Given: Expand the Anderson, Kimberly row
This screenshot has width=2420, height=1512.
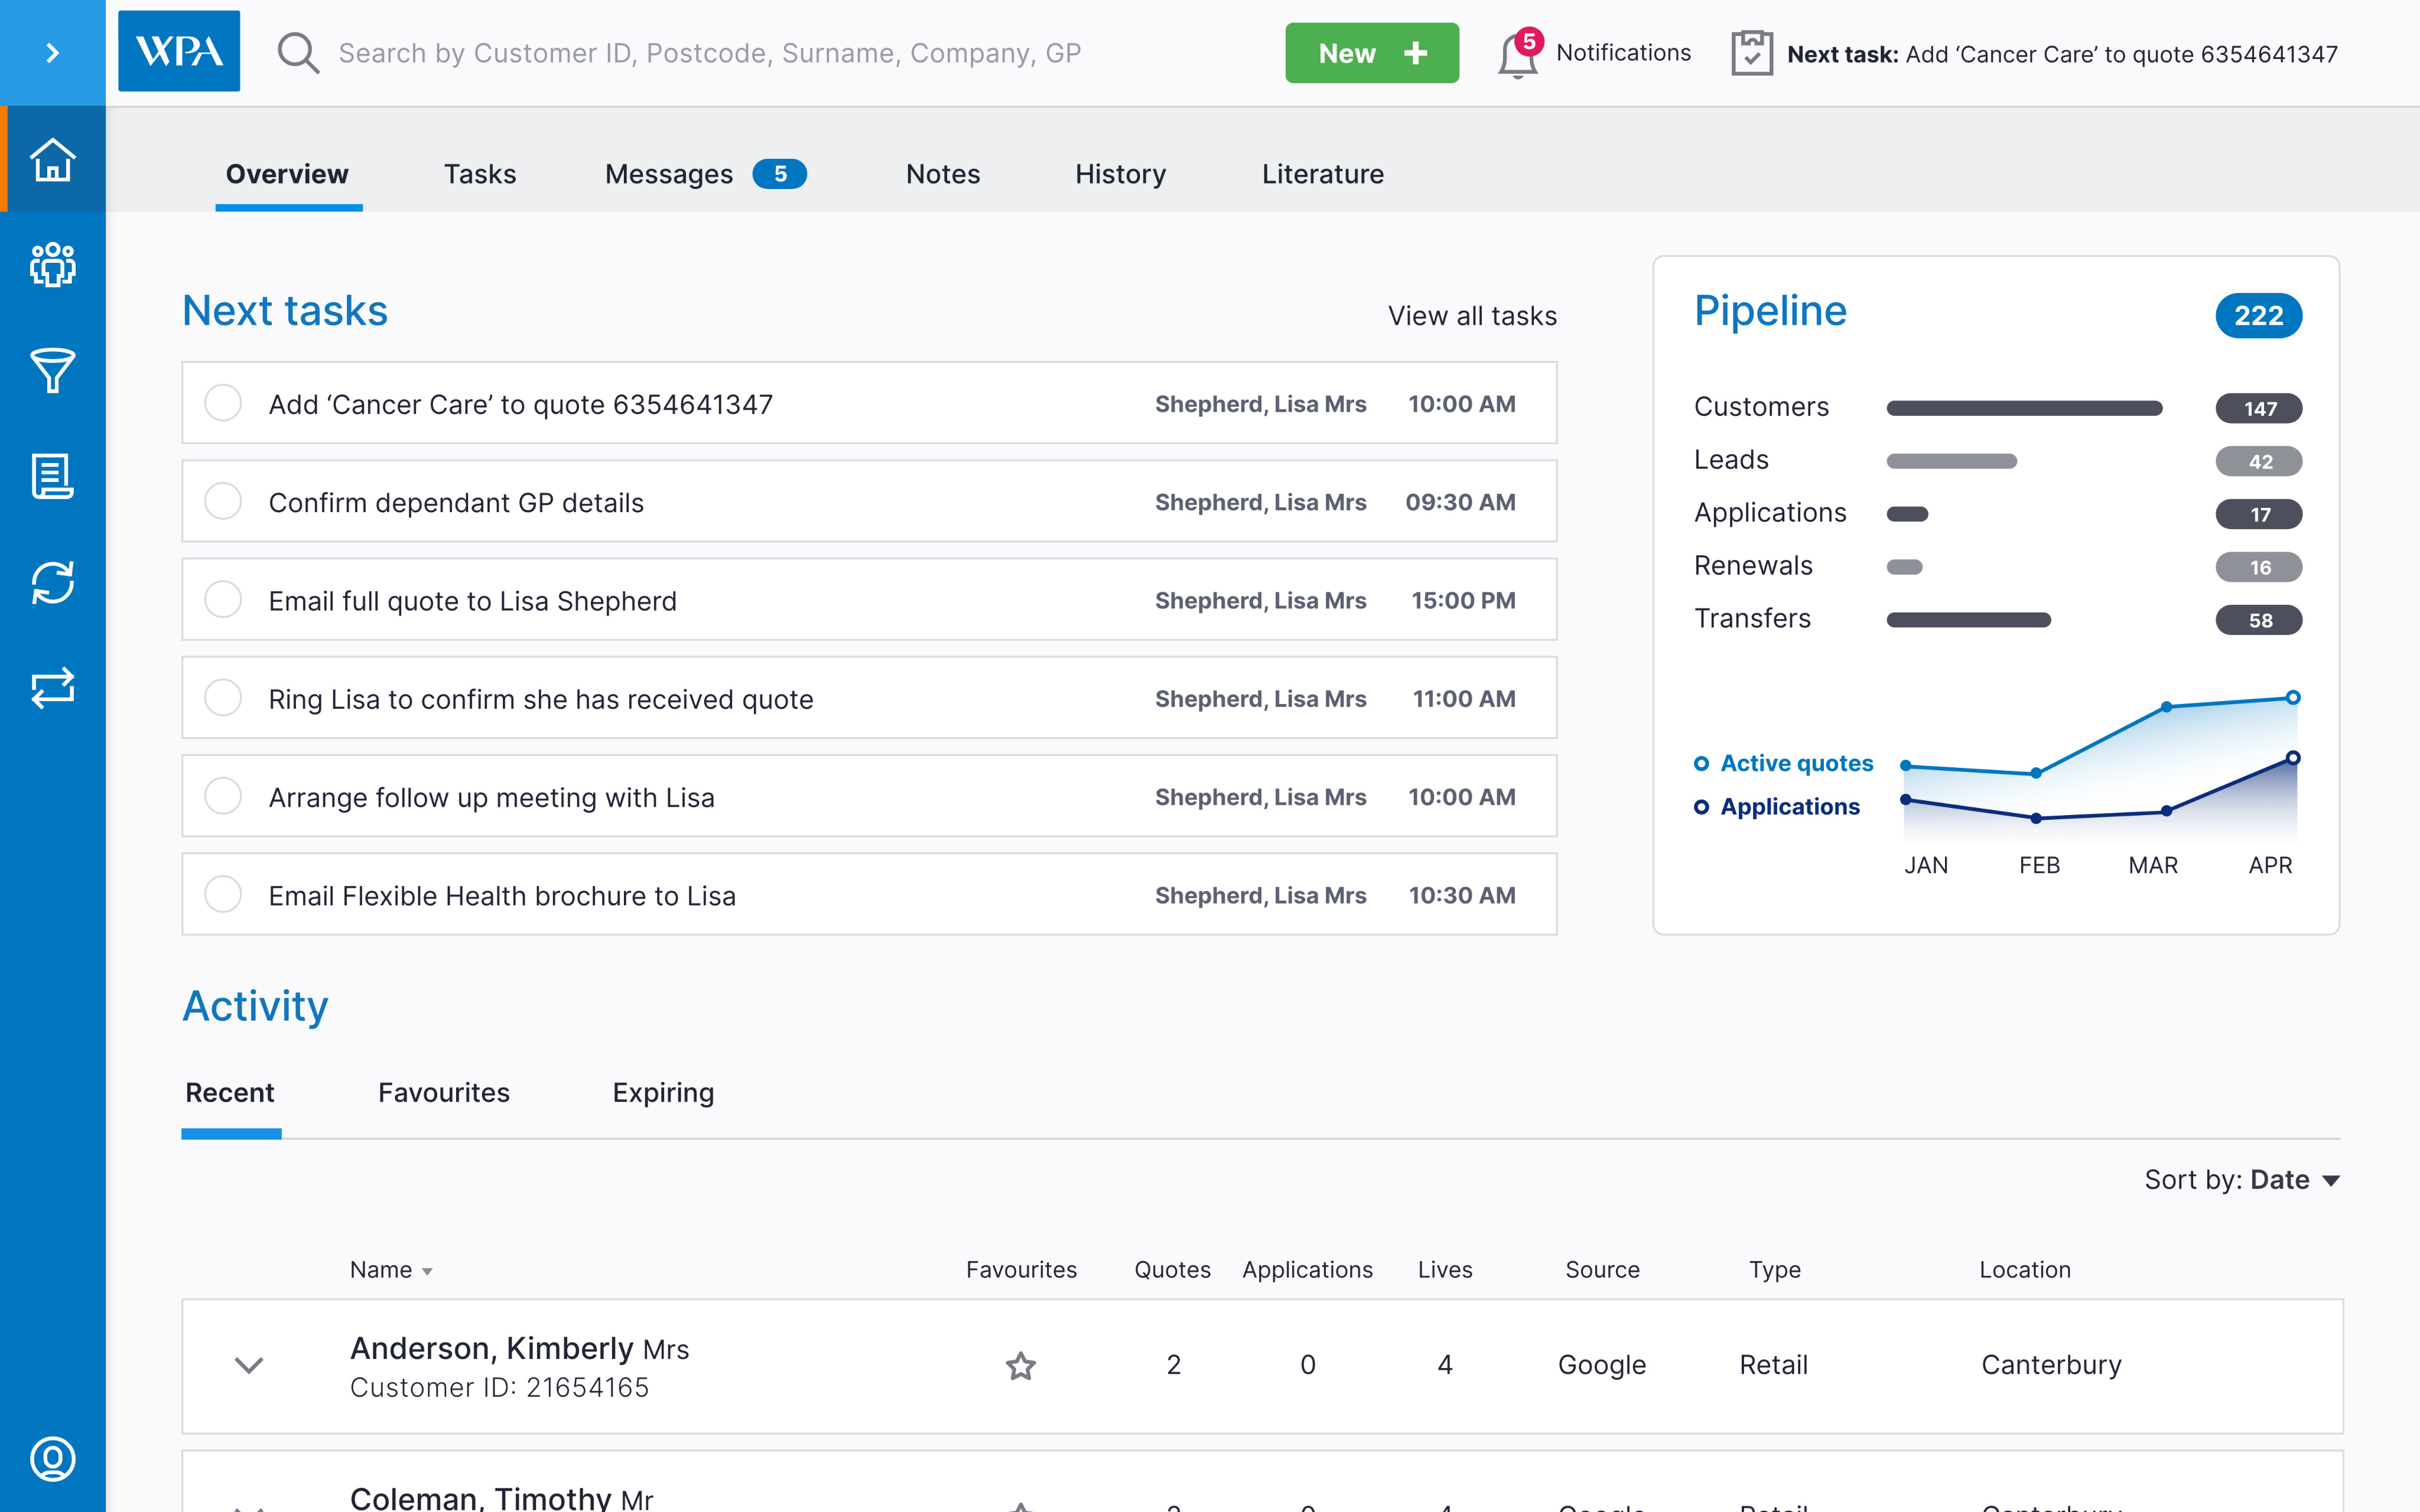Looking at the screenshot, I should [249, 1365].
